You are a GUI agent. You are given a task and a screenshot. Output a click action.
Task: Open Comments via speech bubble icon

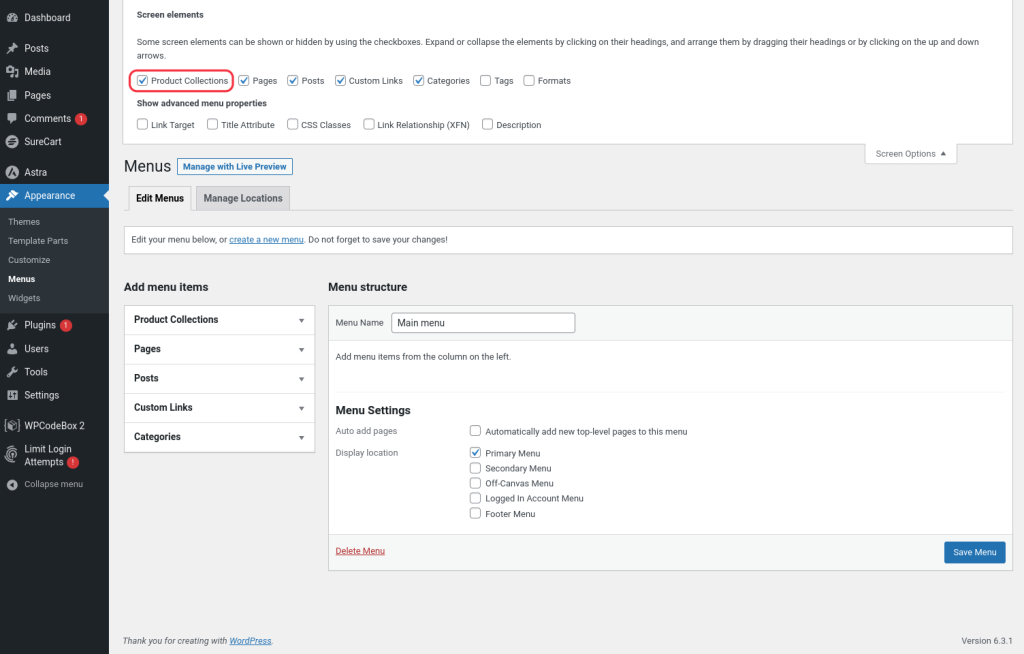[x=12, y=118]
